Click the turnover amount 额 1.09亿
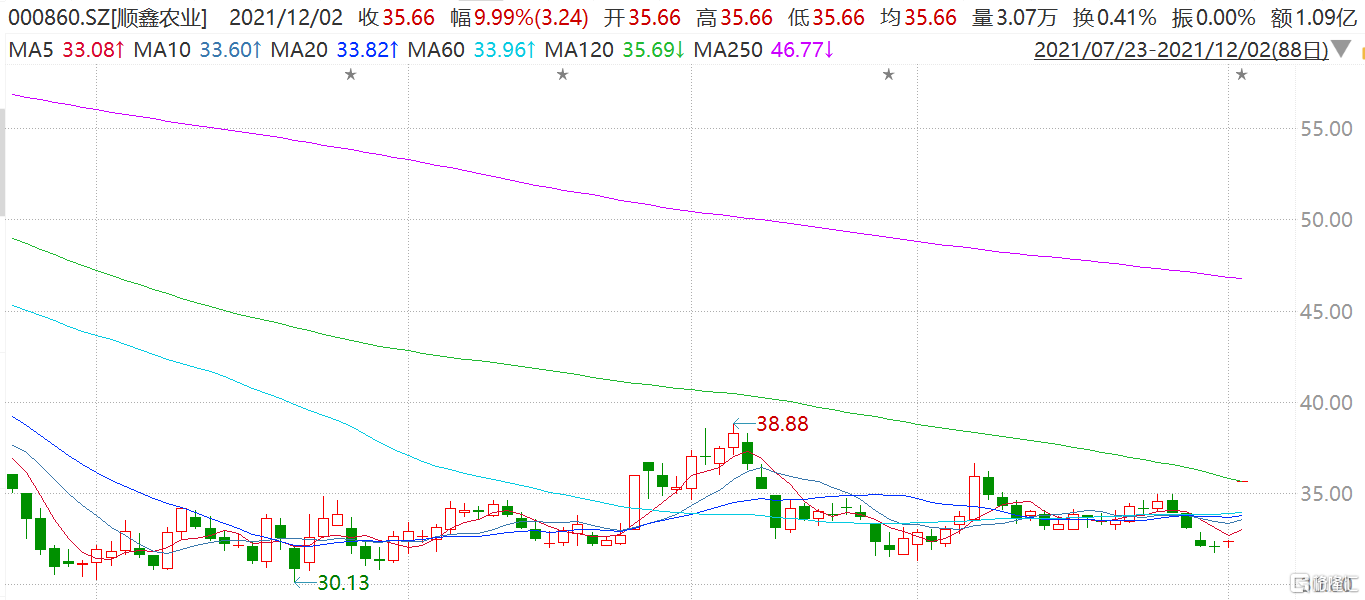 (x=1313, y=17)
